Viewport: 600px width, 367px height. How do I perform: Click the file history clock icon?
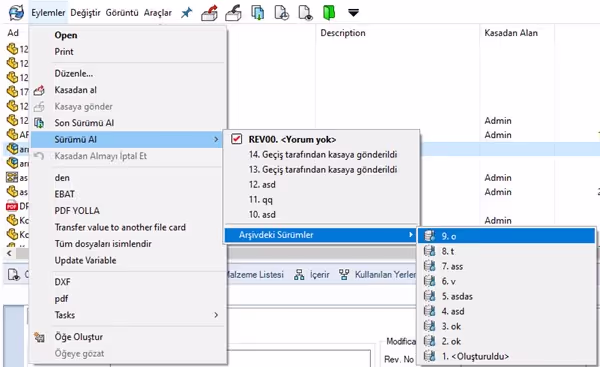[282, 13]
